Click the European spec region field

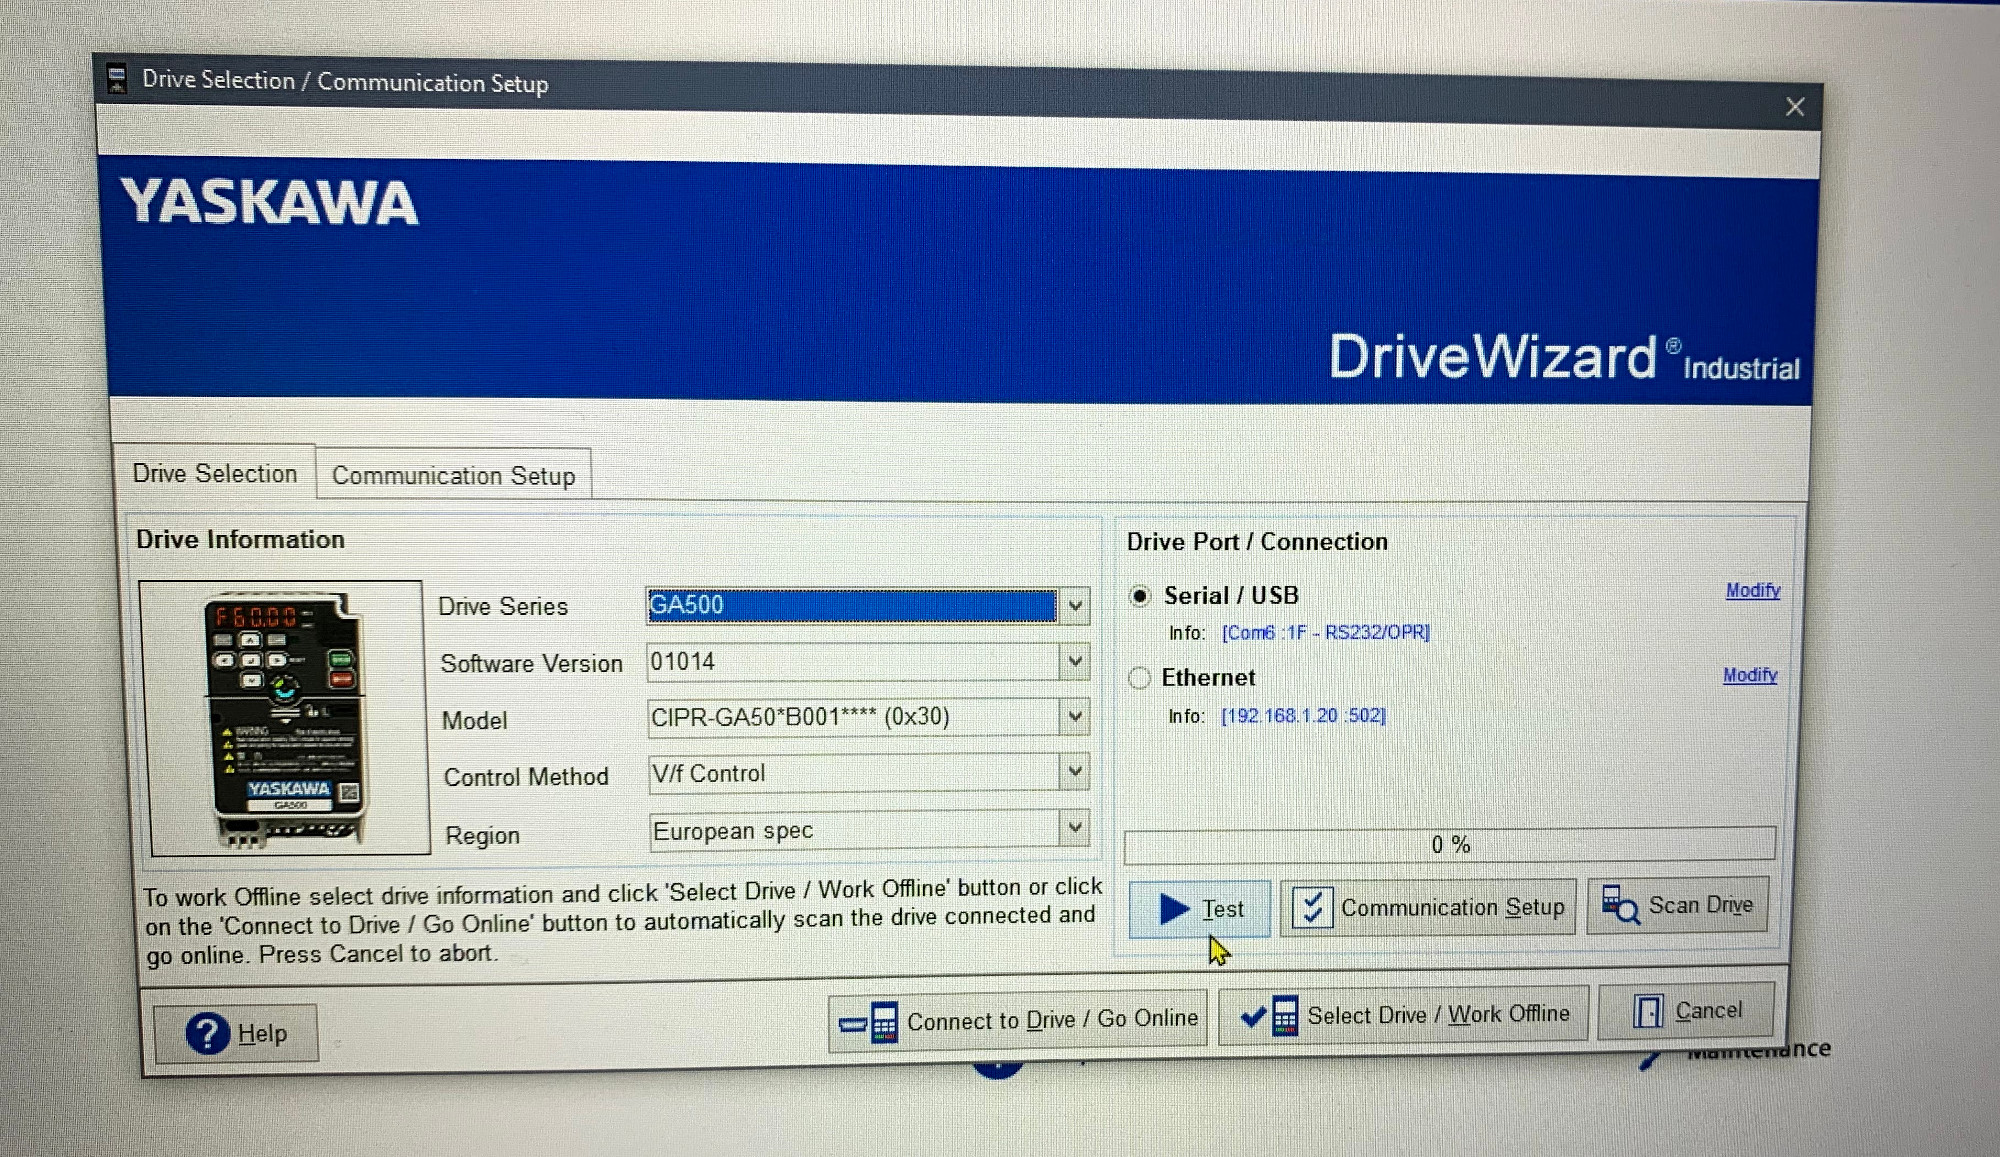click(853, 830)
